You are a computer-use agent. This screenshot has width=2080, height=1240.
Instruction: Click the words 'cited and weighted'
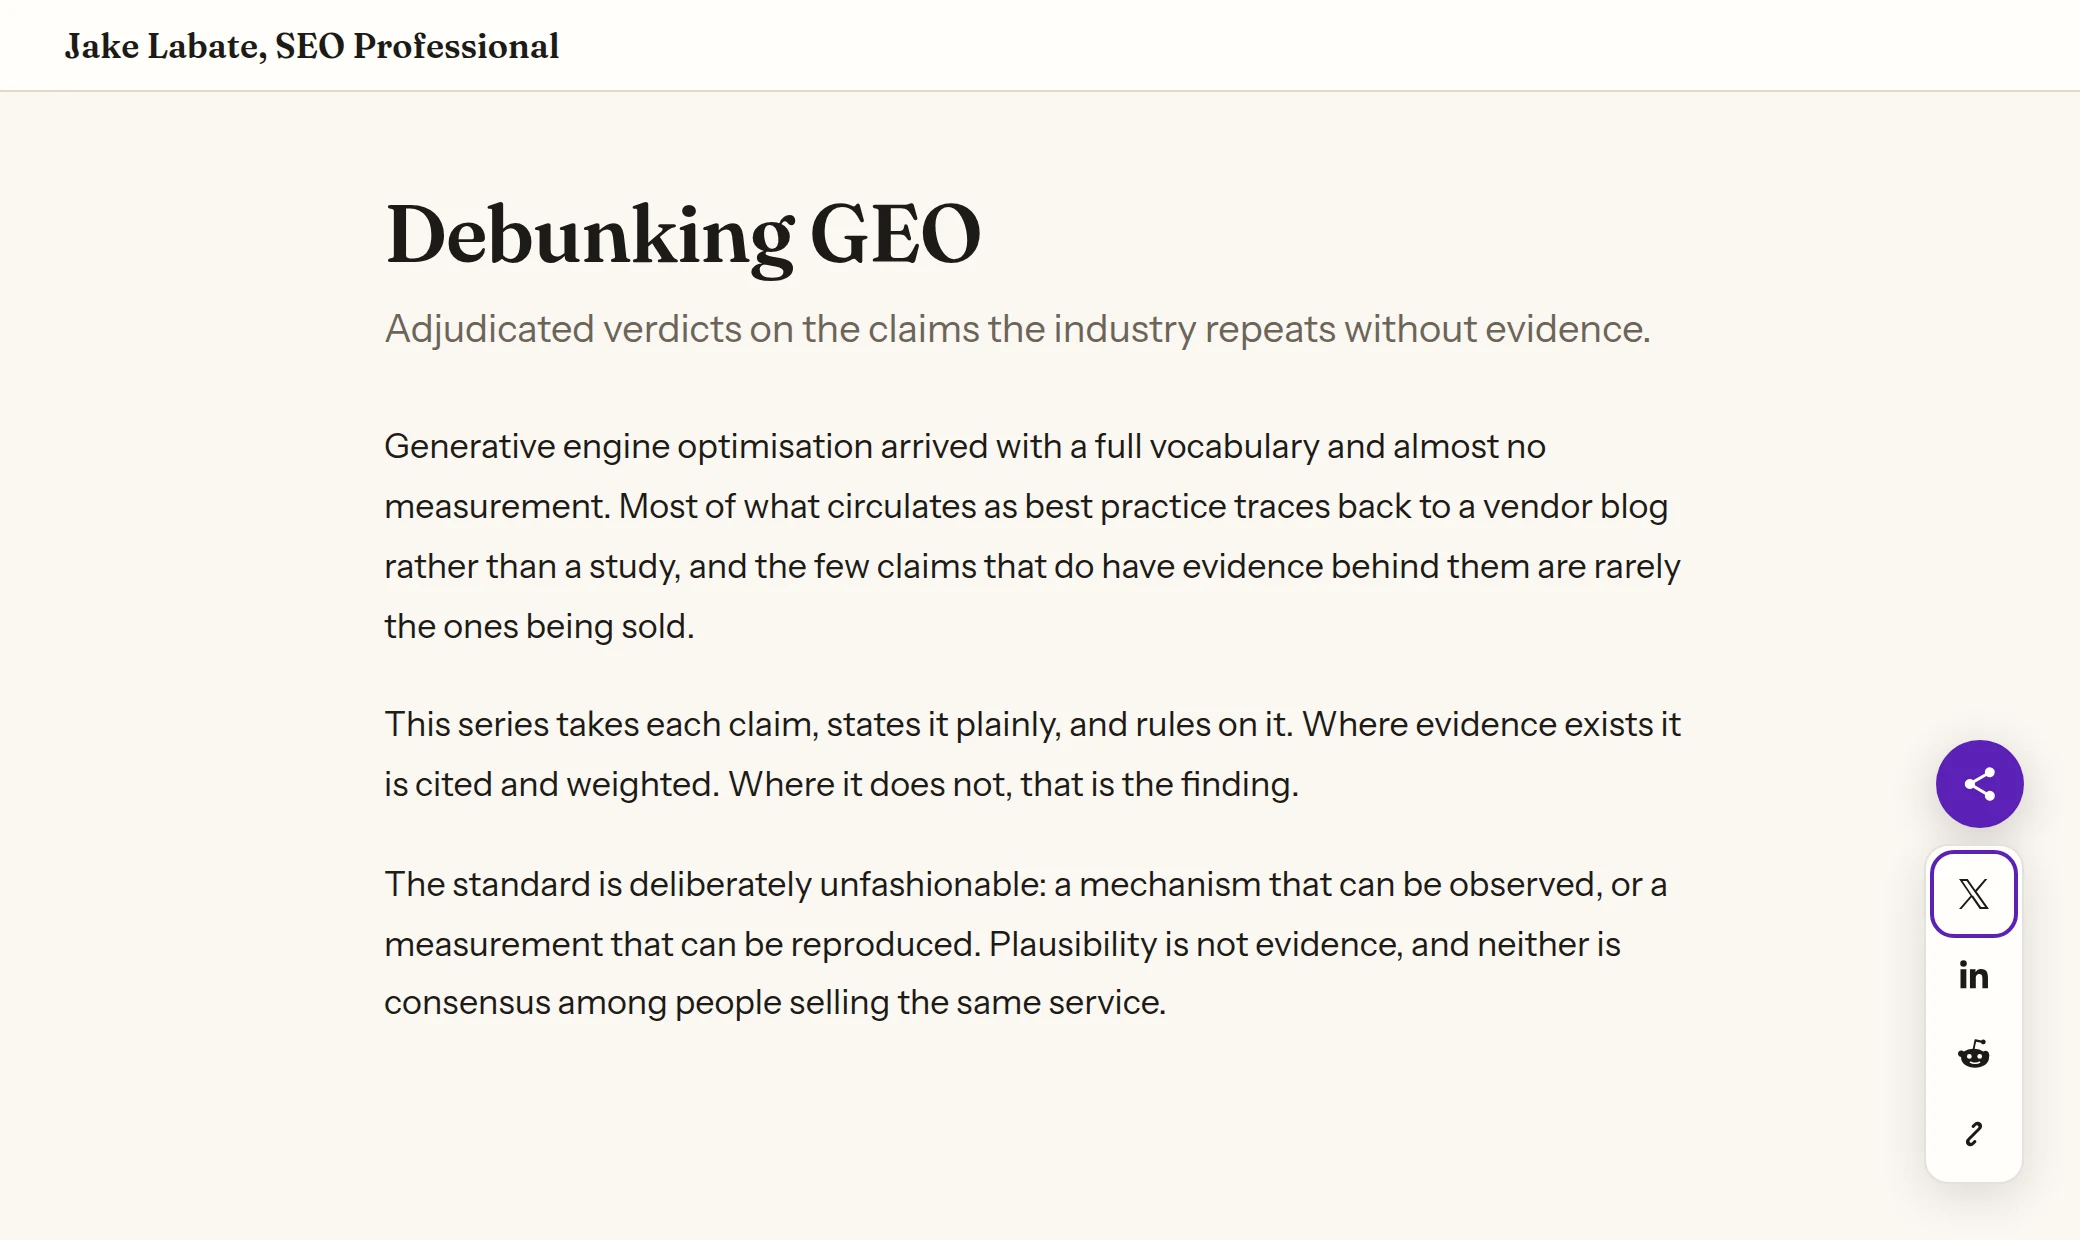coord(565,784)
